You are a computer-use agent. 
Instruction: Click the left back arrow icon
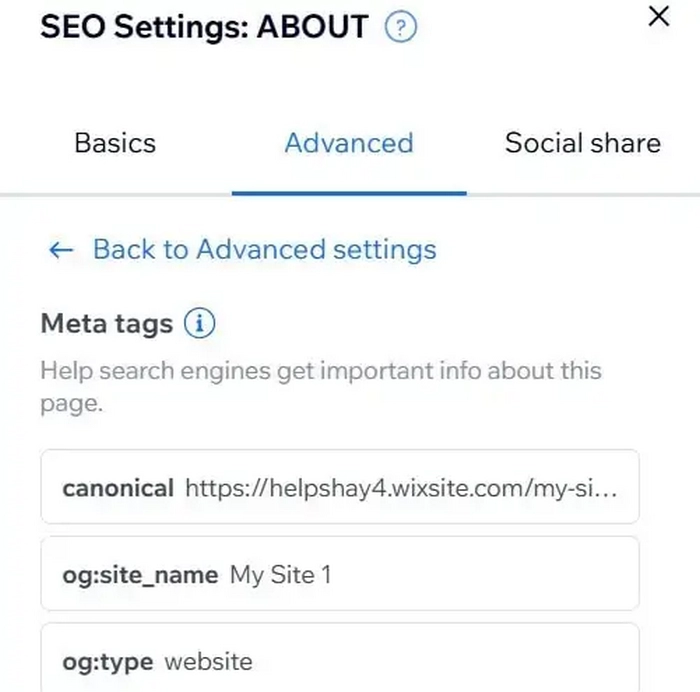(x=61, y=250)
